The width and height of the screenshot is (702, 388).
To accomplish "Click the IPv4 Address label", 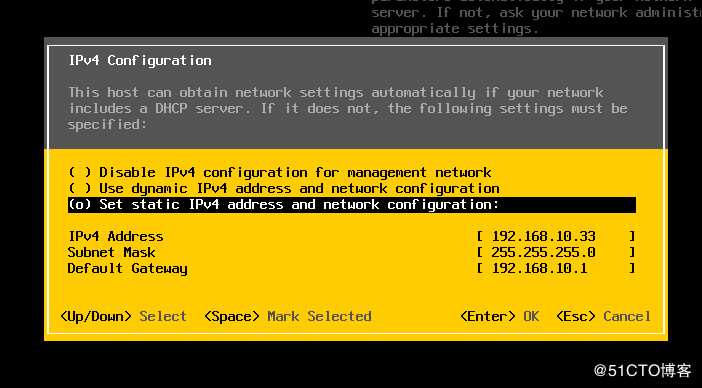I will pyautogui.click(x=116, y=236).
